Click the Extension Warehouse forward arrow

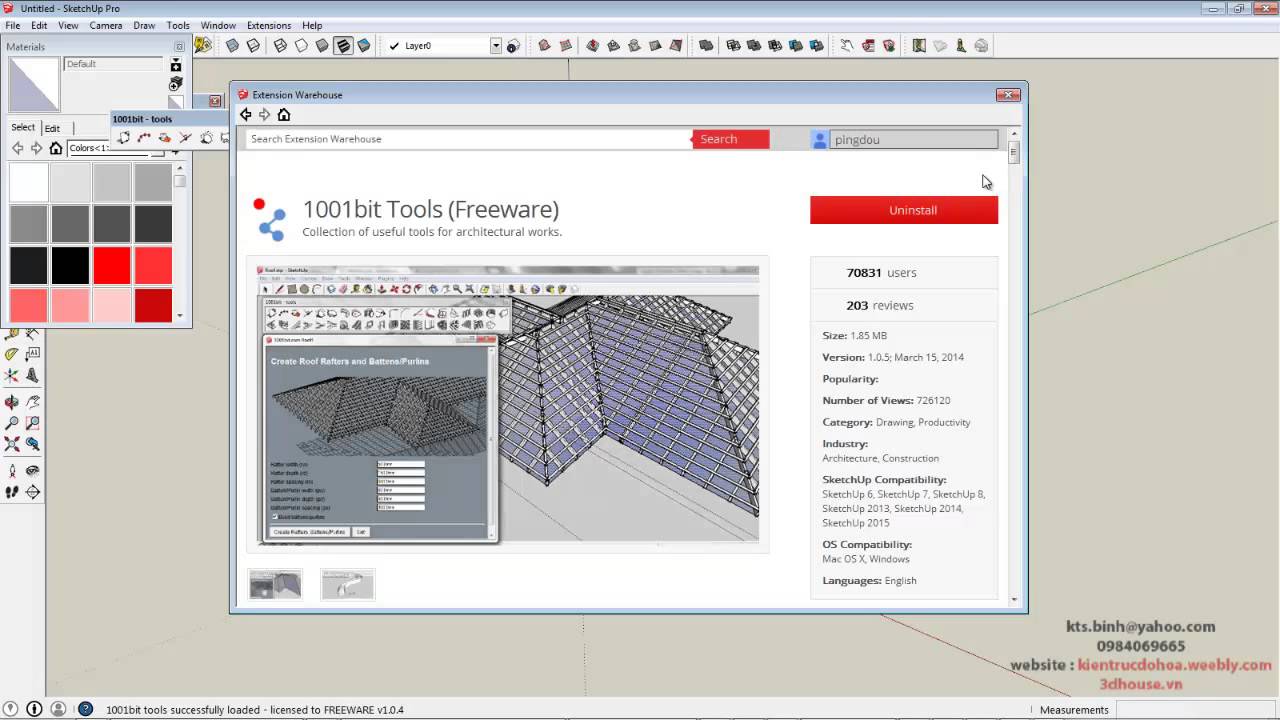tap(264, 115)
